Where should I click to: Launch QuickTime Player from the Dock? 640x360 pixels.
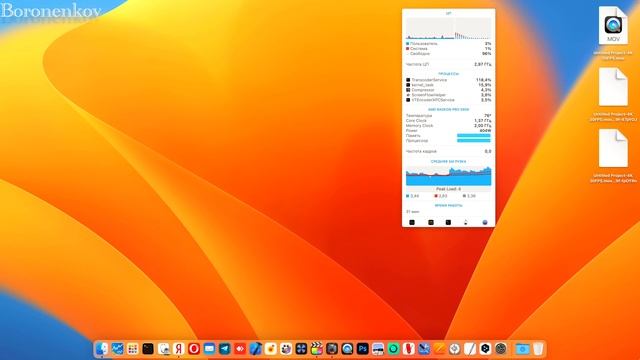tap(347, 349)
